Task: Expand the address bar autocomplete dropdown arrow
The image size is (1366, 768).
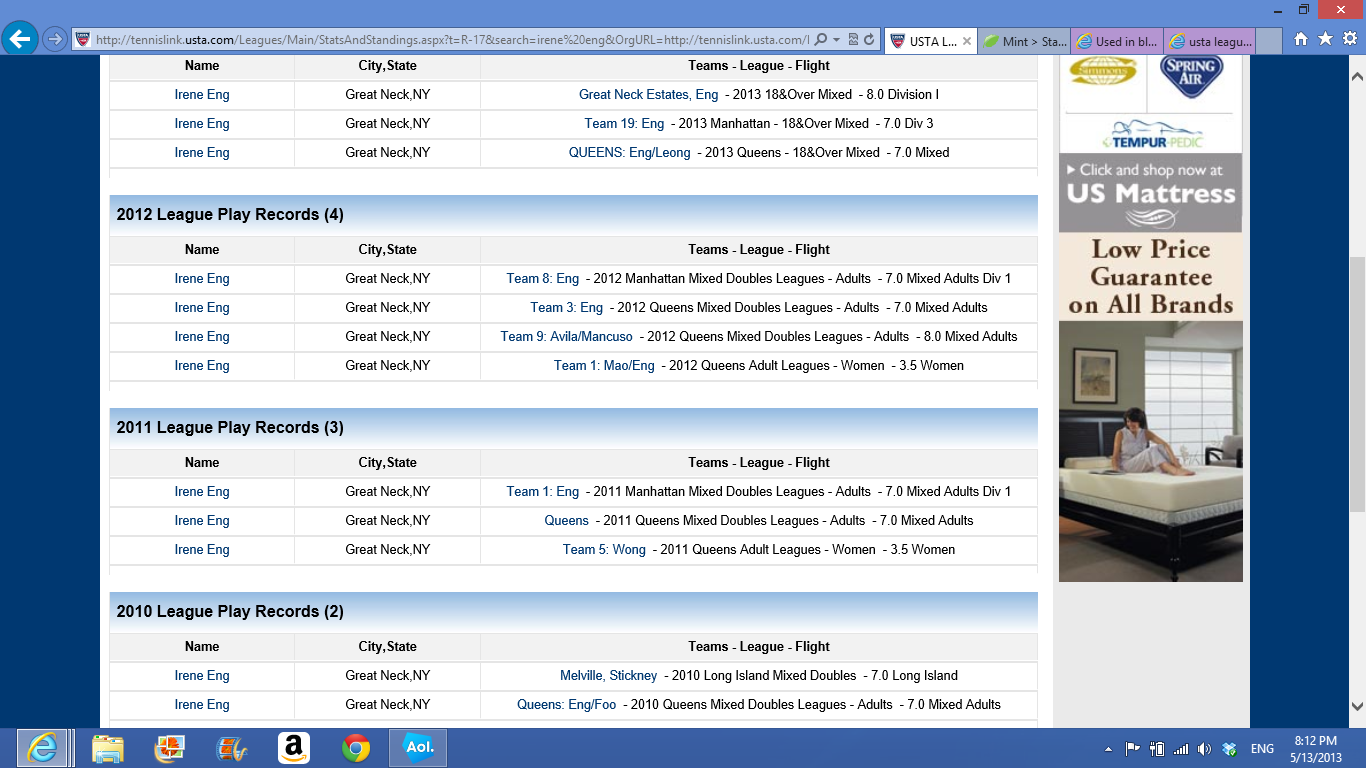Action: (x=836, y=40)
